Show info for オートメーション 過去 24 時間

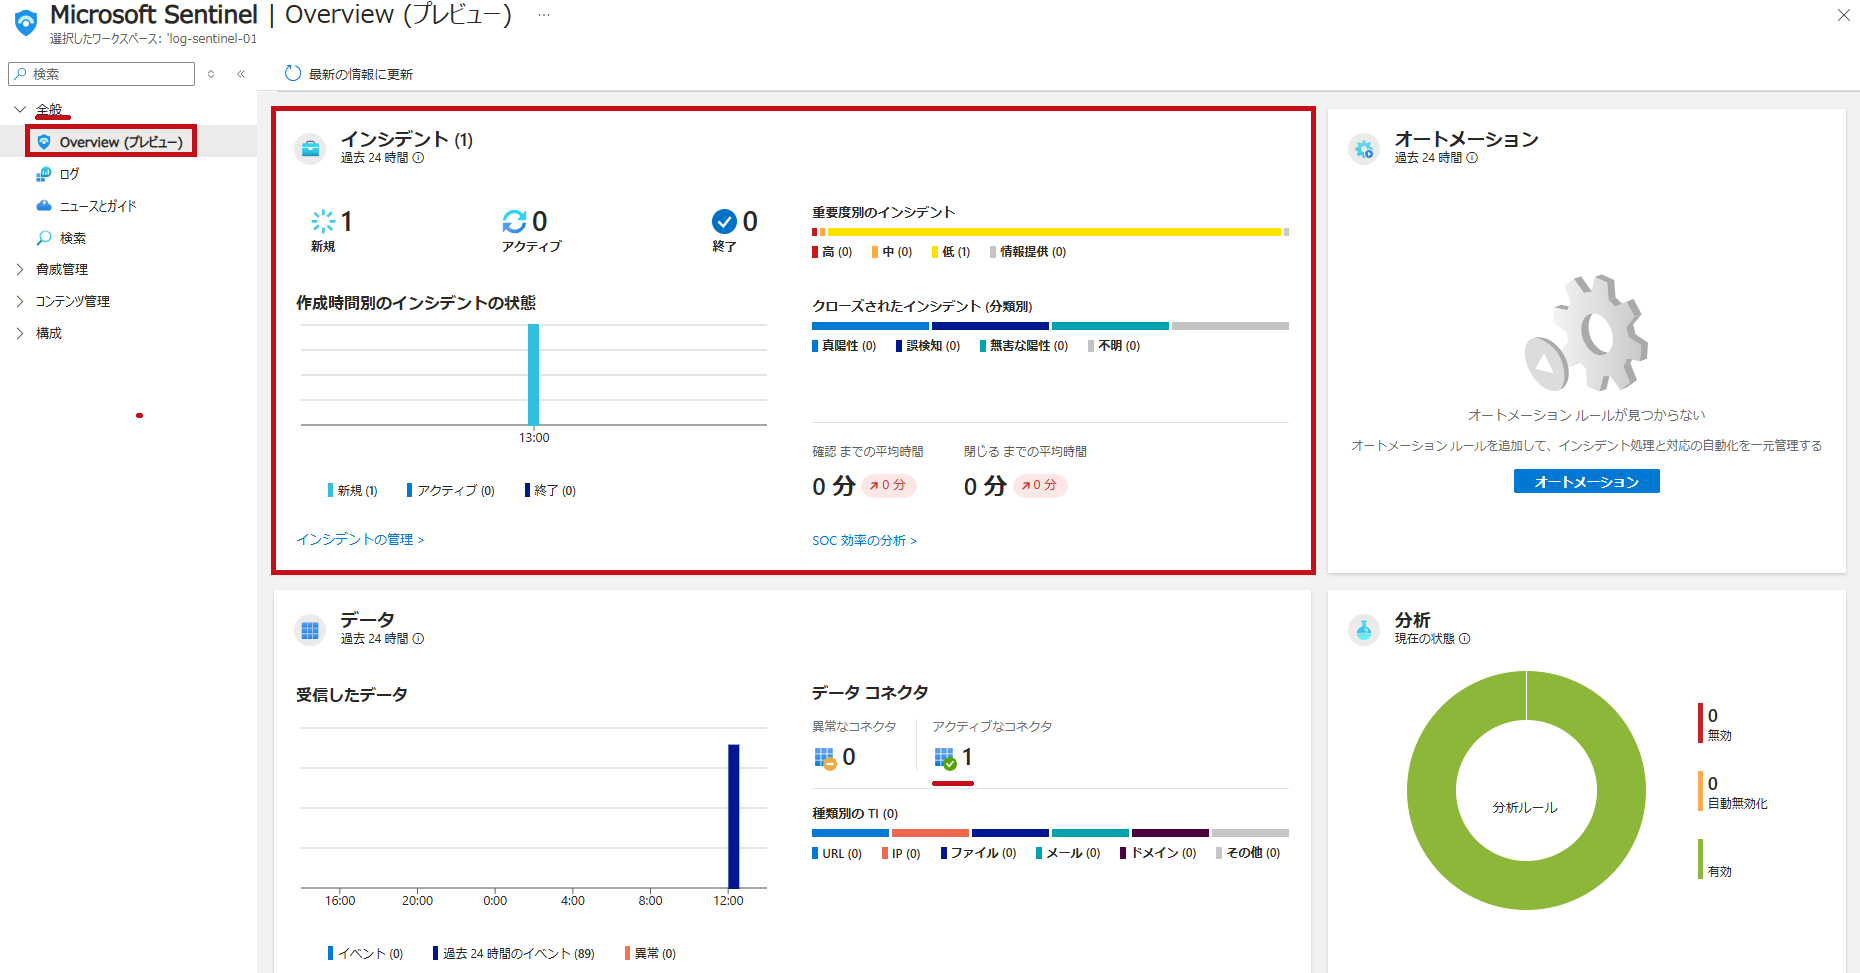(1472, 158)
